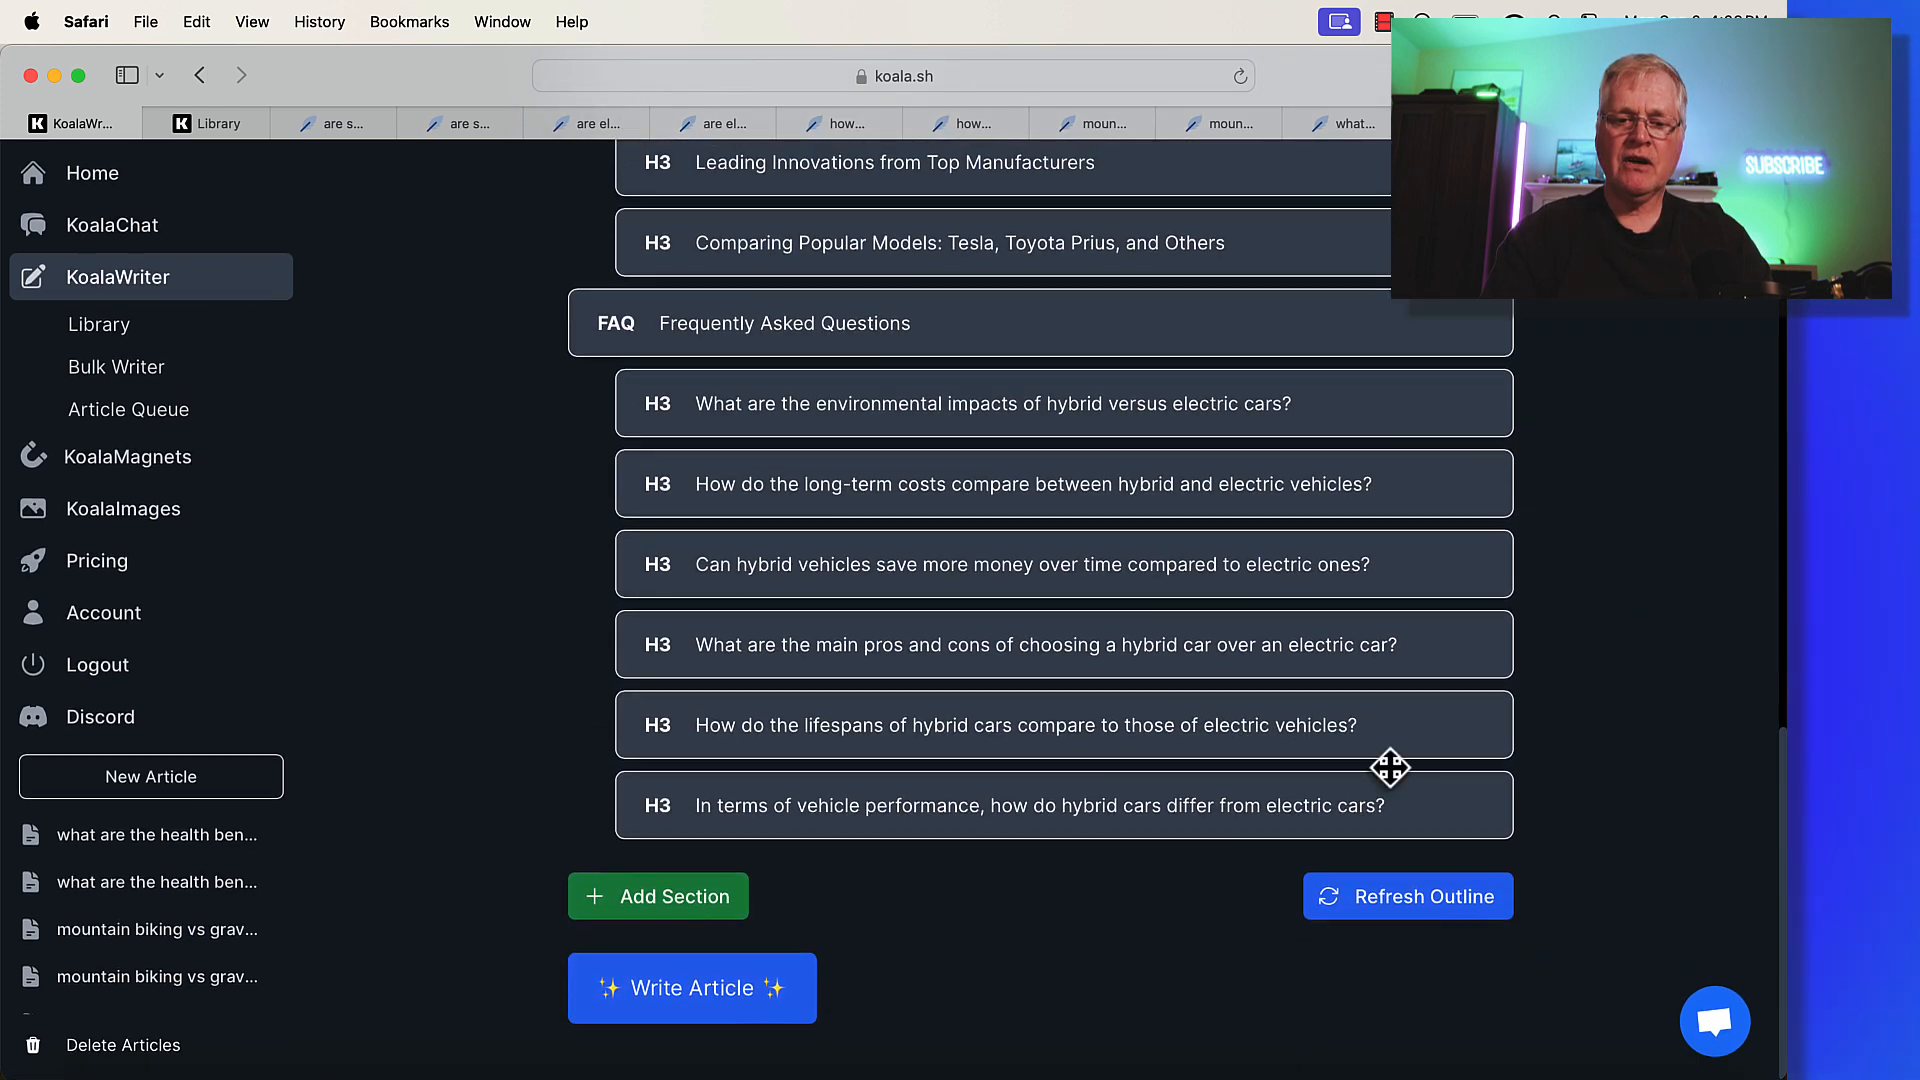Click the Pricing sidebar icon
1920x1080 pixels.
coord(33,559)
